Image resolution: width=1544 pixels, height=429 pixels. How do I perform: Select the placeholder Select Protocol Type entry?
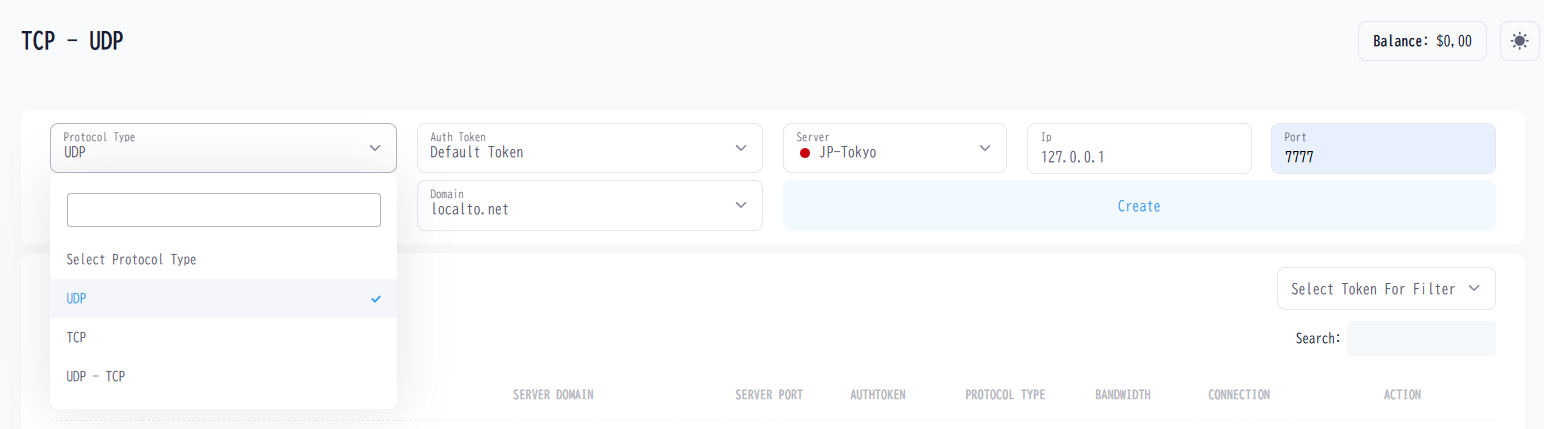131,259
